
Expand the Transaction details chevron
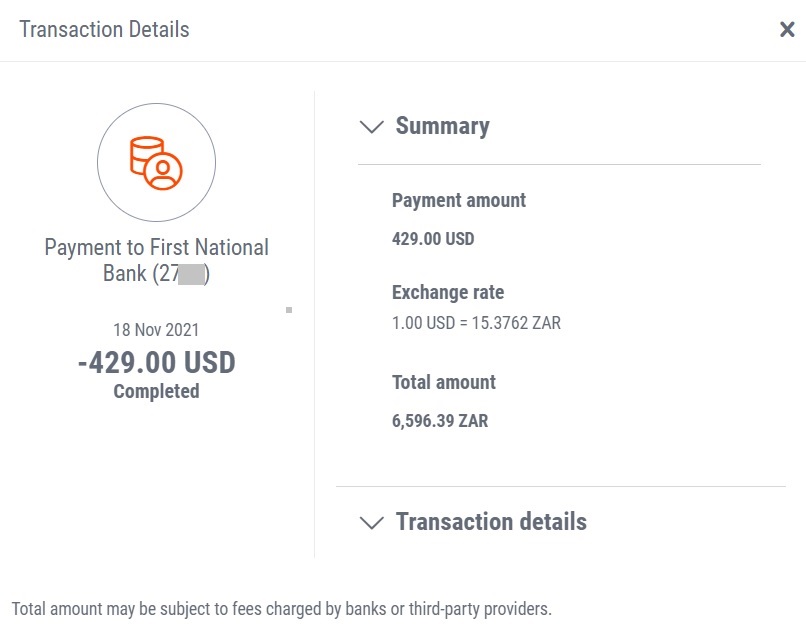(371, 523)
